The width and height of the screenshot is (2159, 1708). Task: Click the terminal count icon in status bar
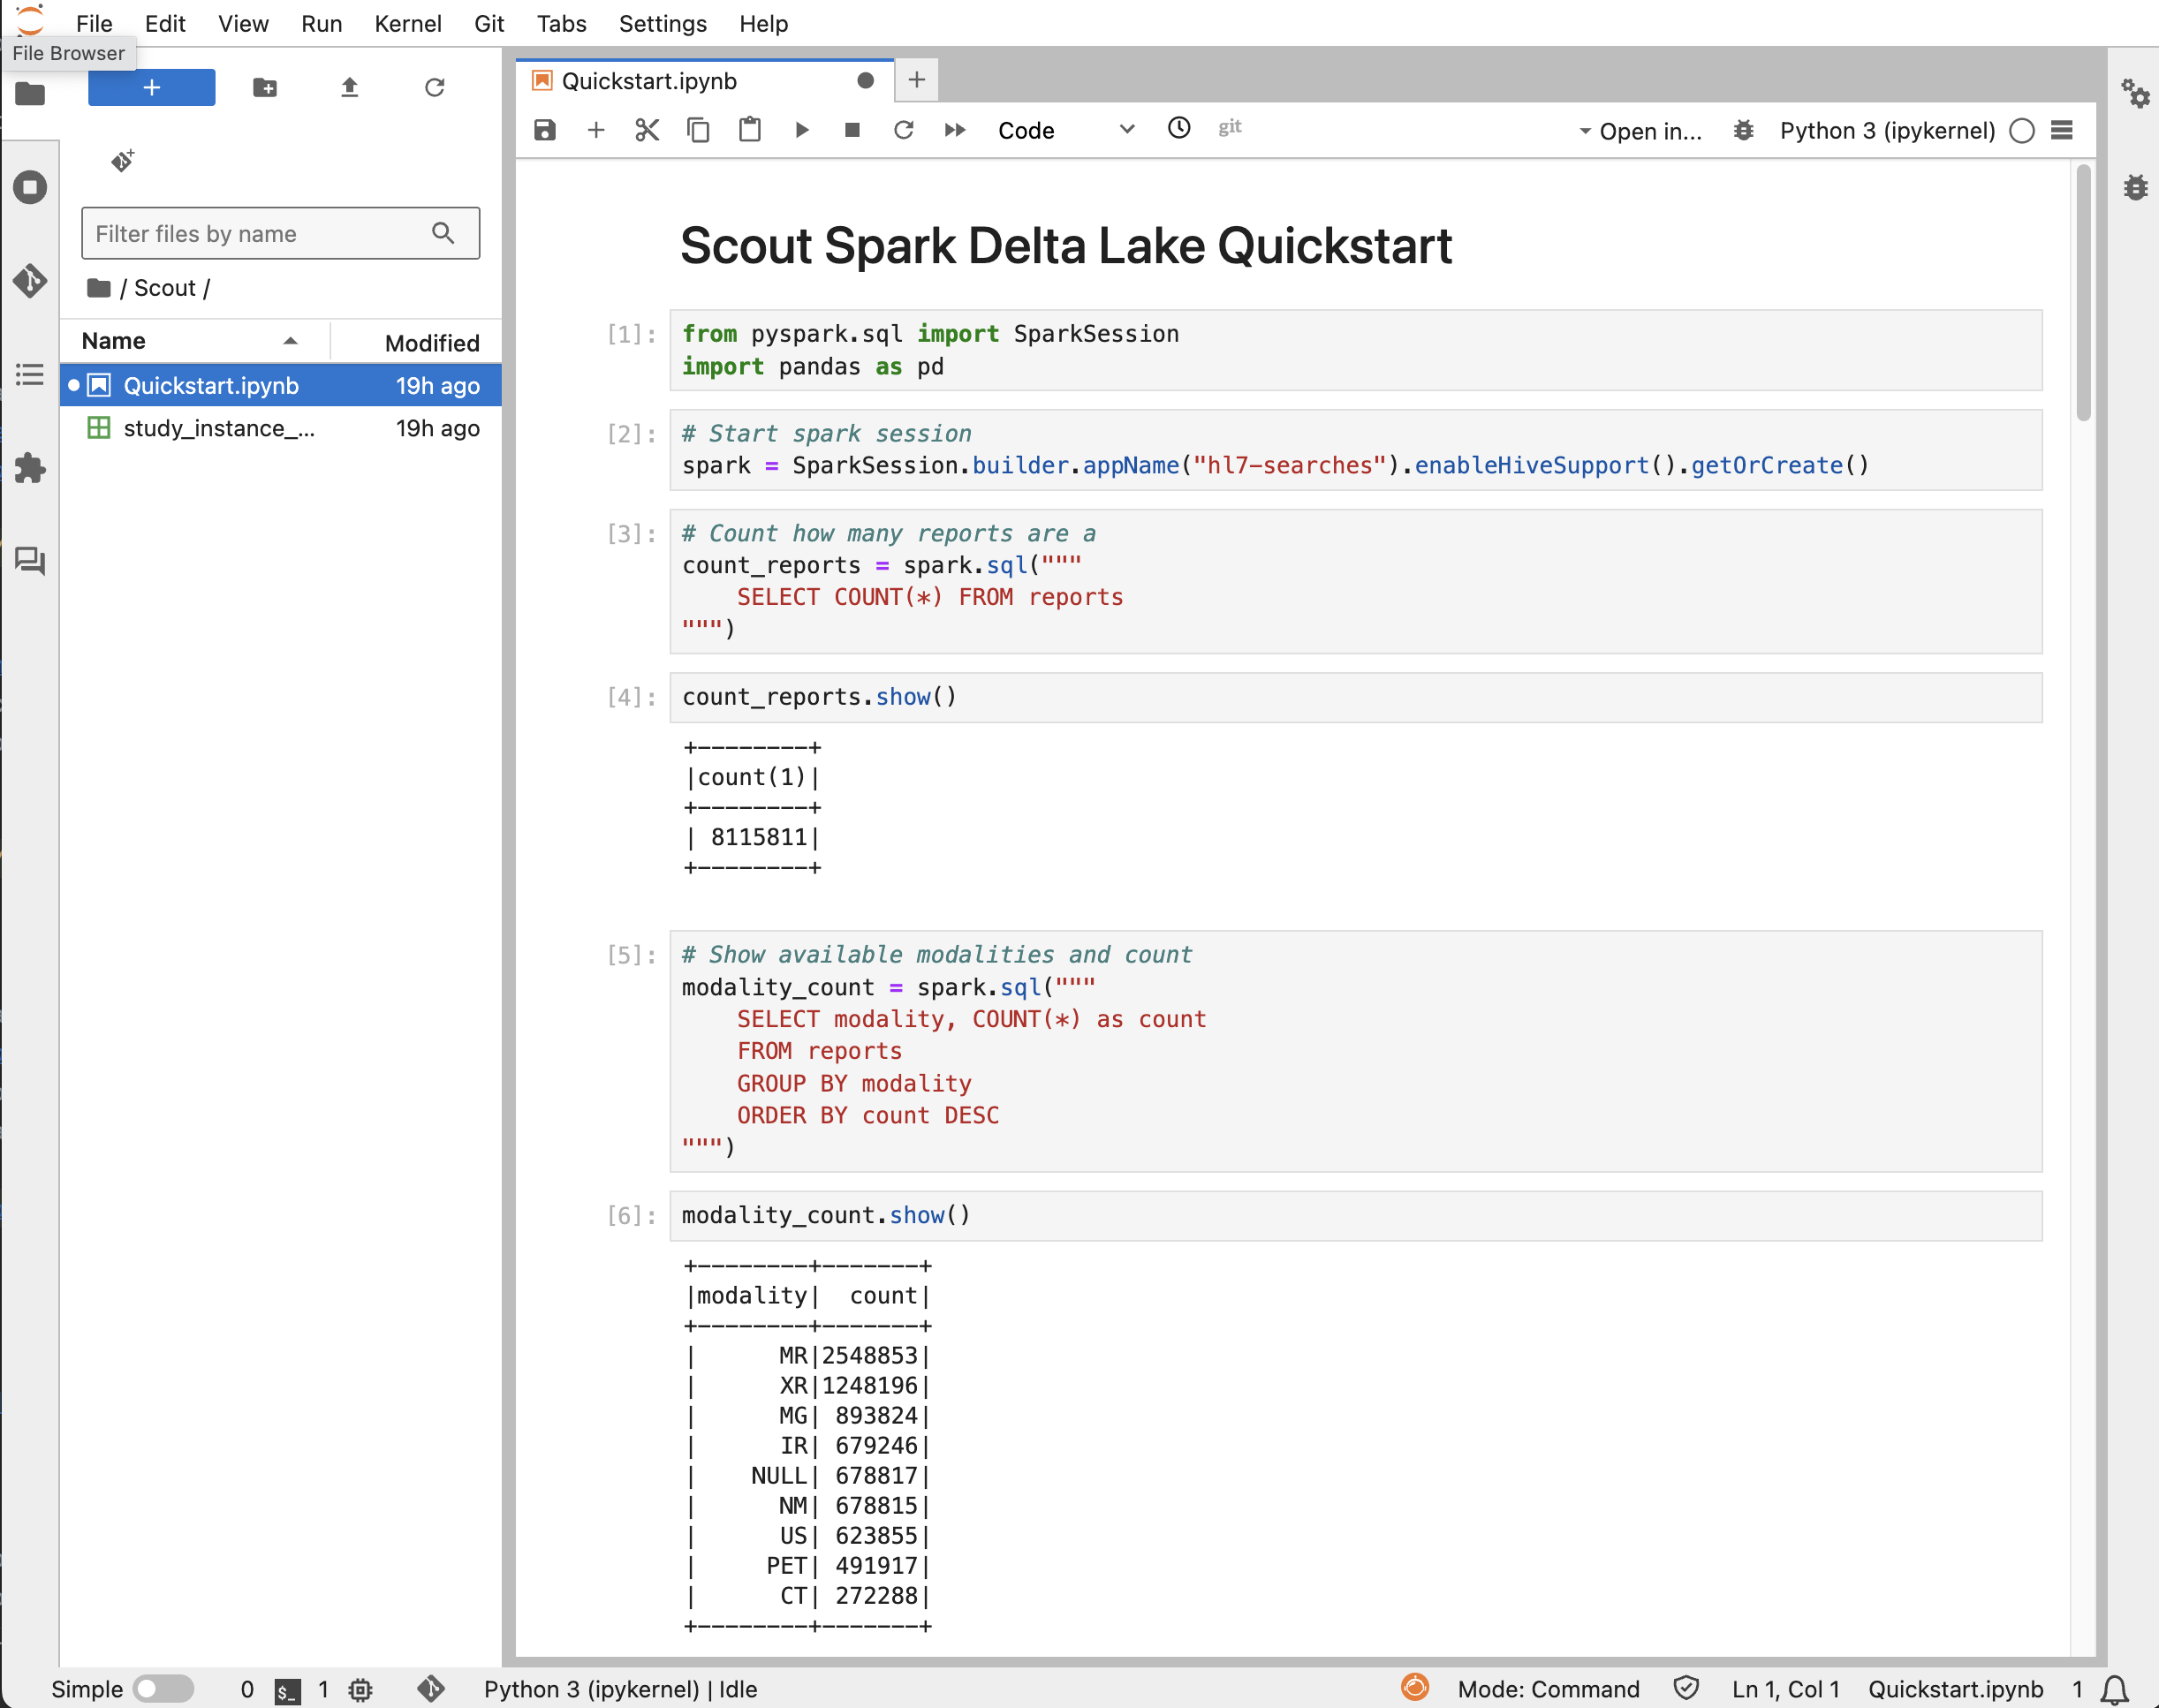287,1690
